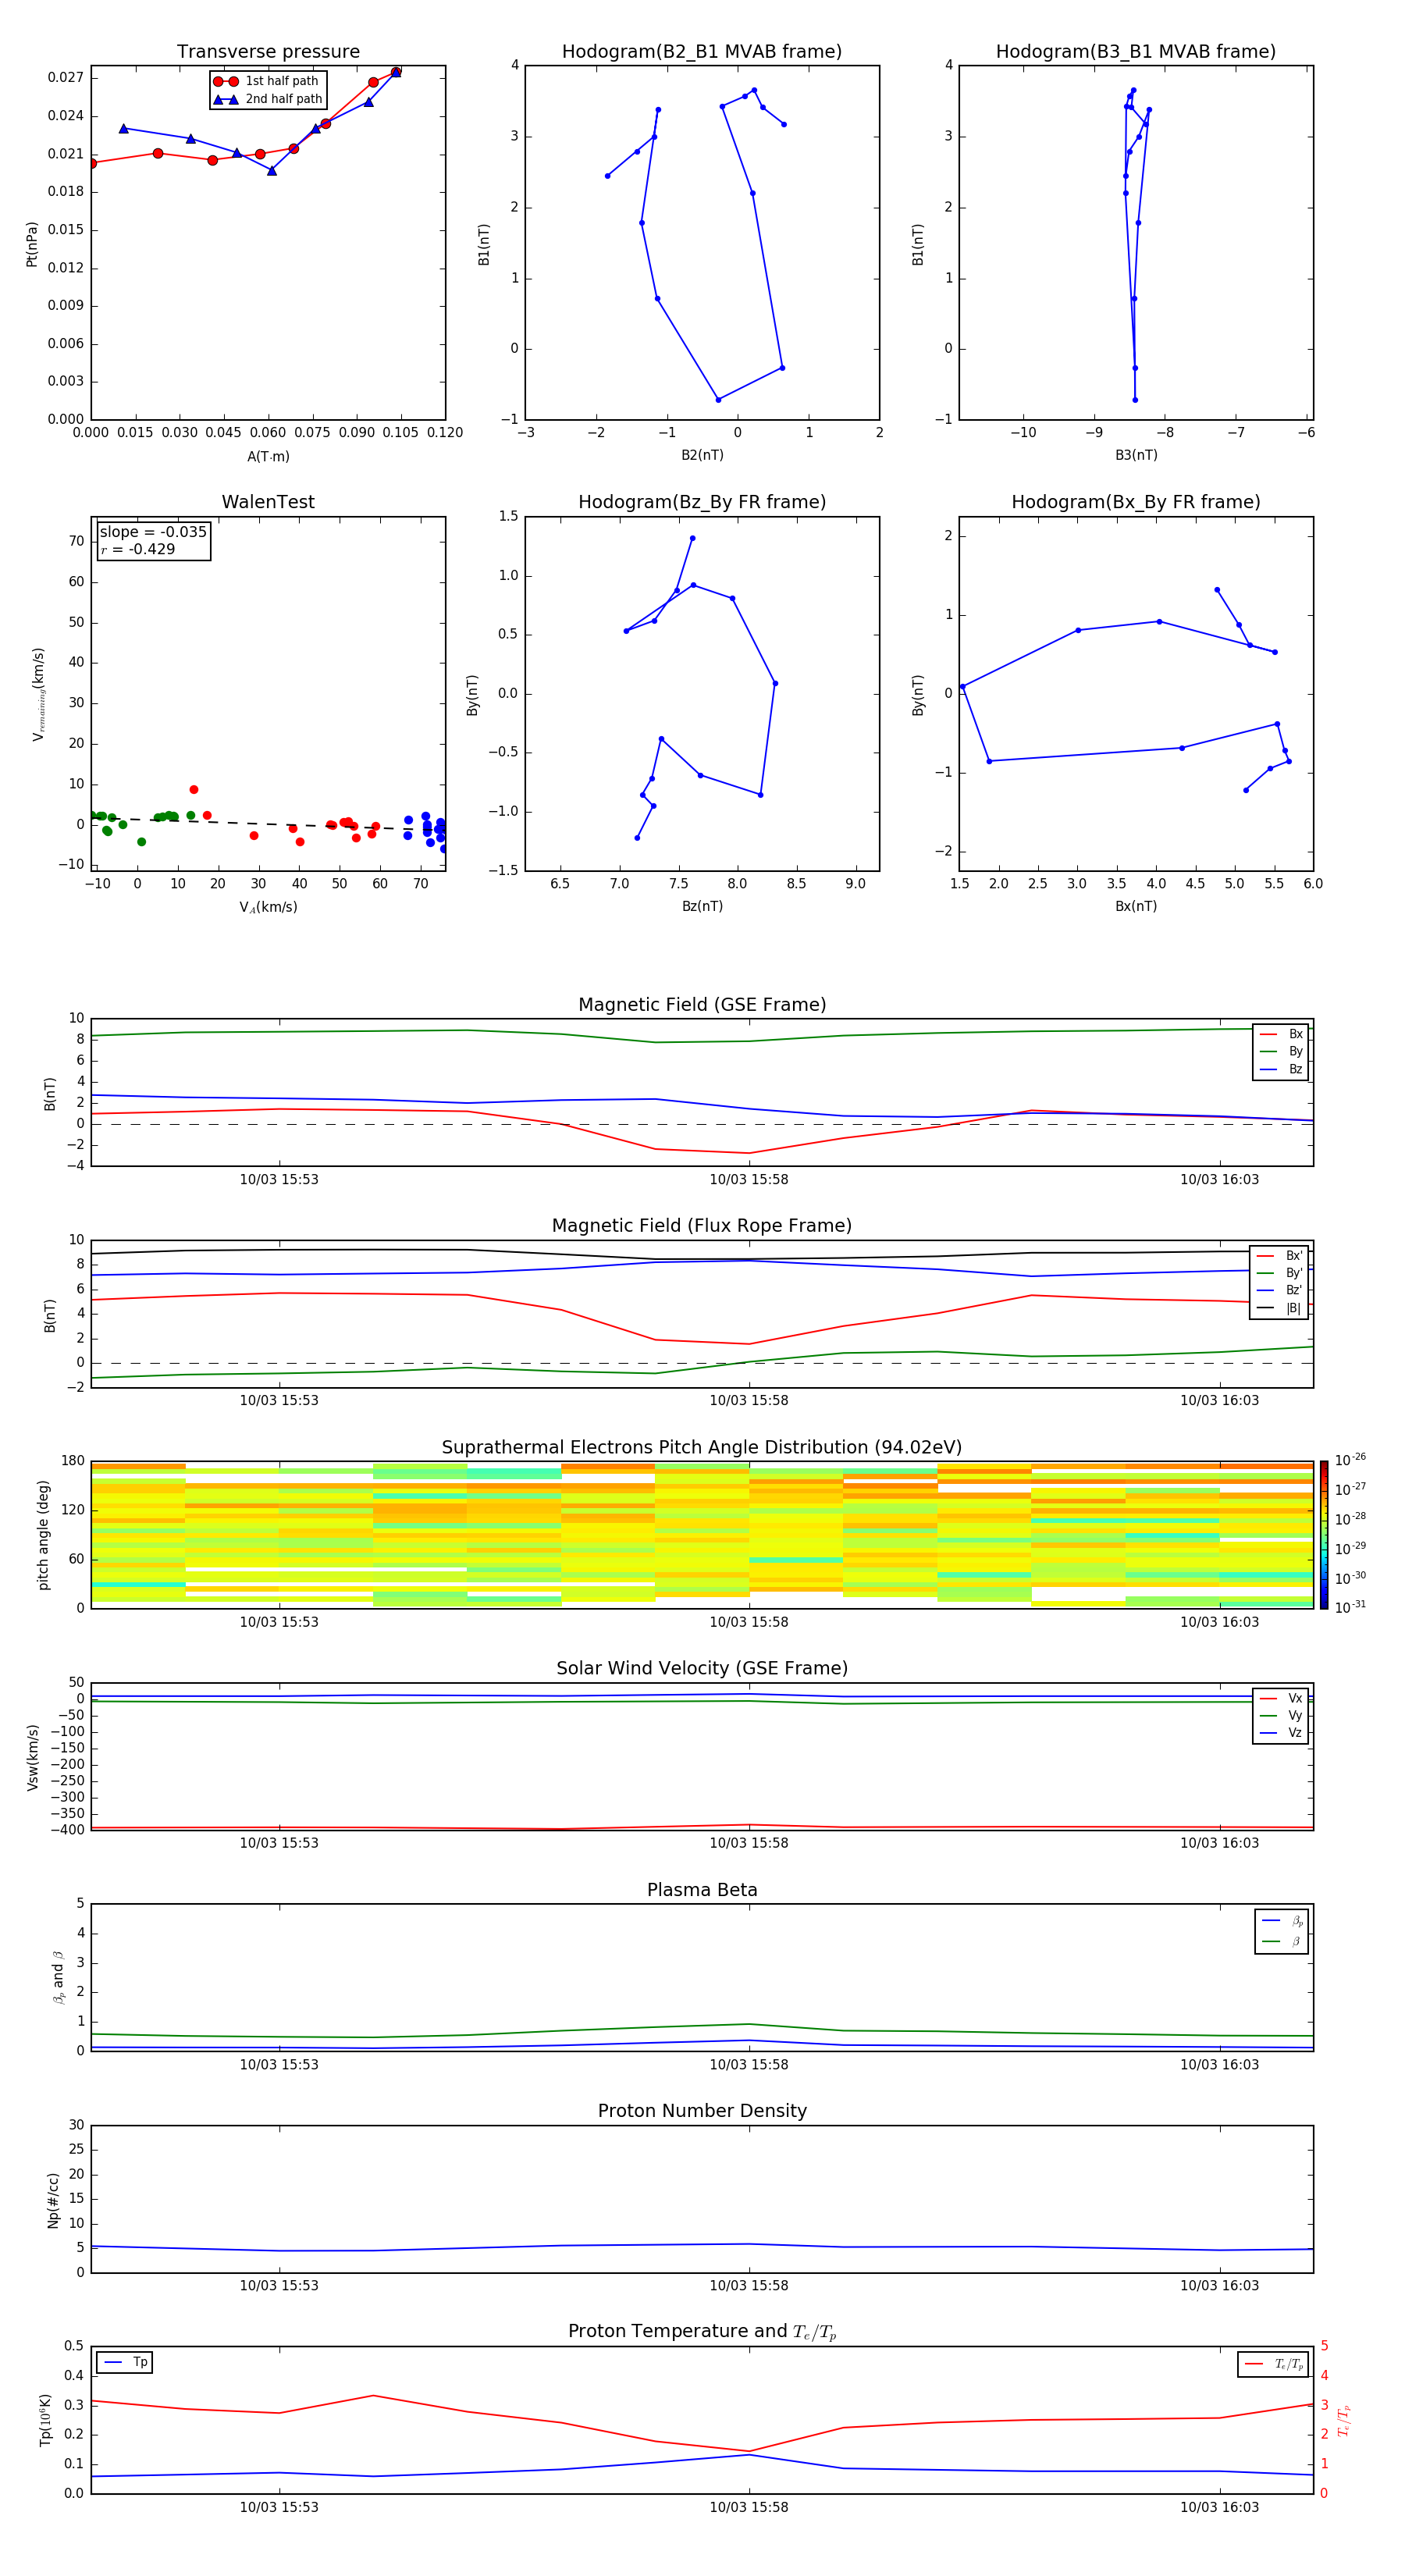Click the 'Bz(nT)' x-axis label

(x=702, y=906)
